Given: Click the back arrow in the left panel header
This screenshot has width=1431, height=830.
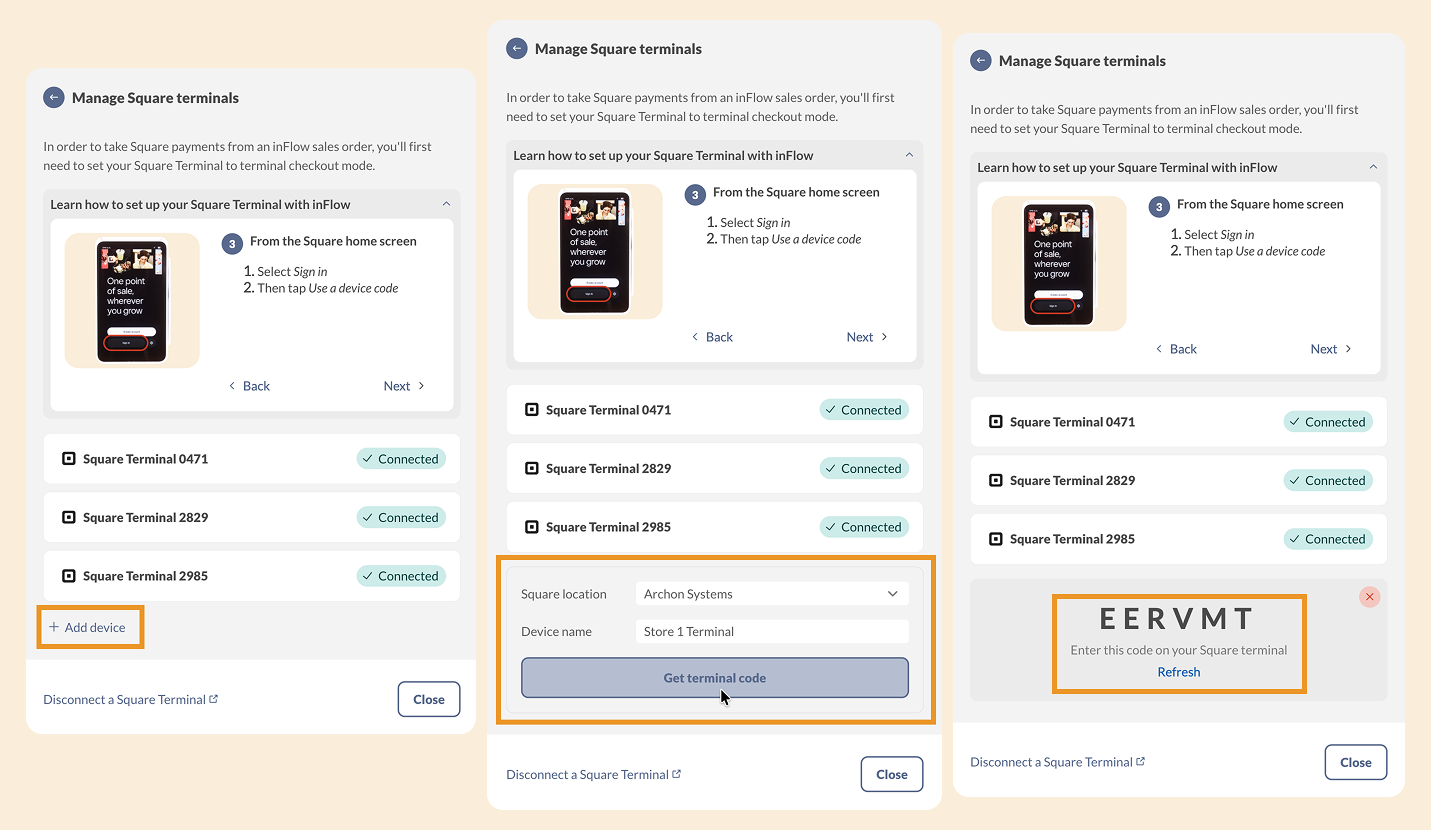Looking at the screenshot, I should (53, 98).
